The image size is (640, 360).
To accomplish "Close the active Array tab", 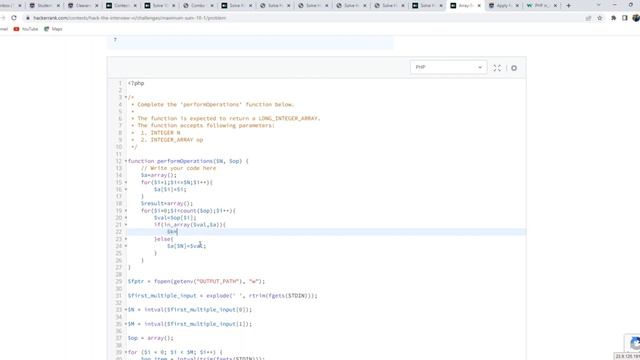I will coord(479,6).
